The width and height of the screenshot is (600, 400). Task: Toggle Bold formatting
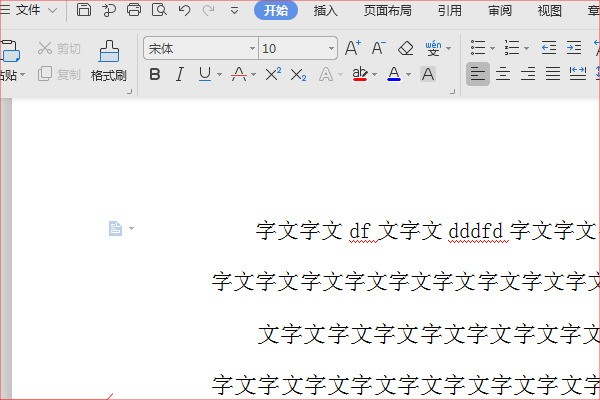pyautogui.click(x=154, y=74)
